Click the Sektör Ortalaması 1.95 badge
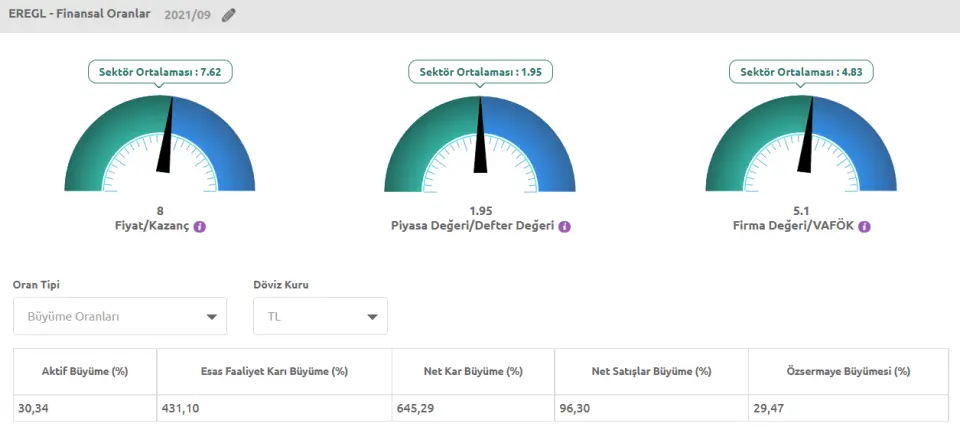Image resolution: width=960 pixels, height=430 pixels. tap(480, 72)
